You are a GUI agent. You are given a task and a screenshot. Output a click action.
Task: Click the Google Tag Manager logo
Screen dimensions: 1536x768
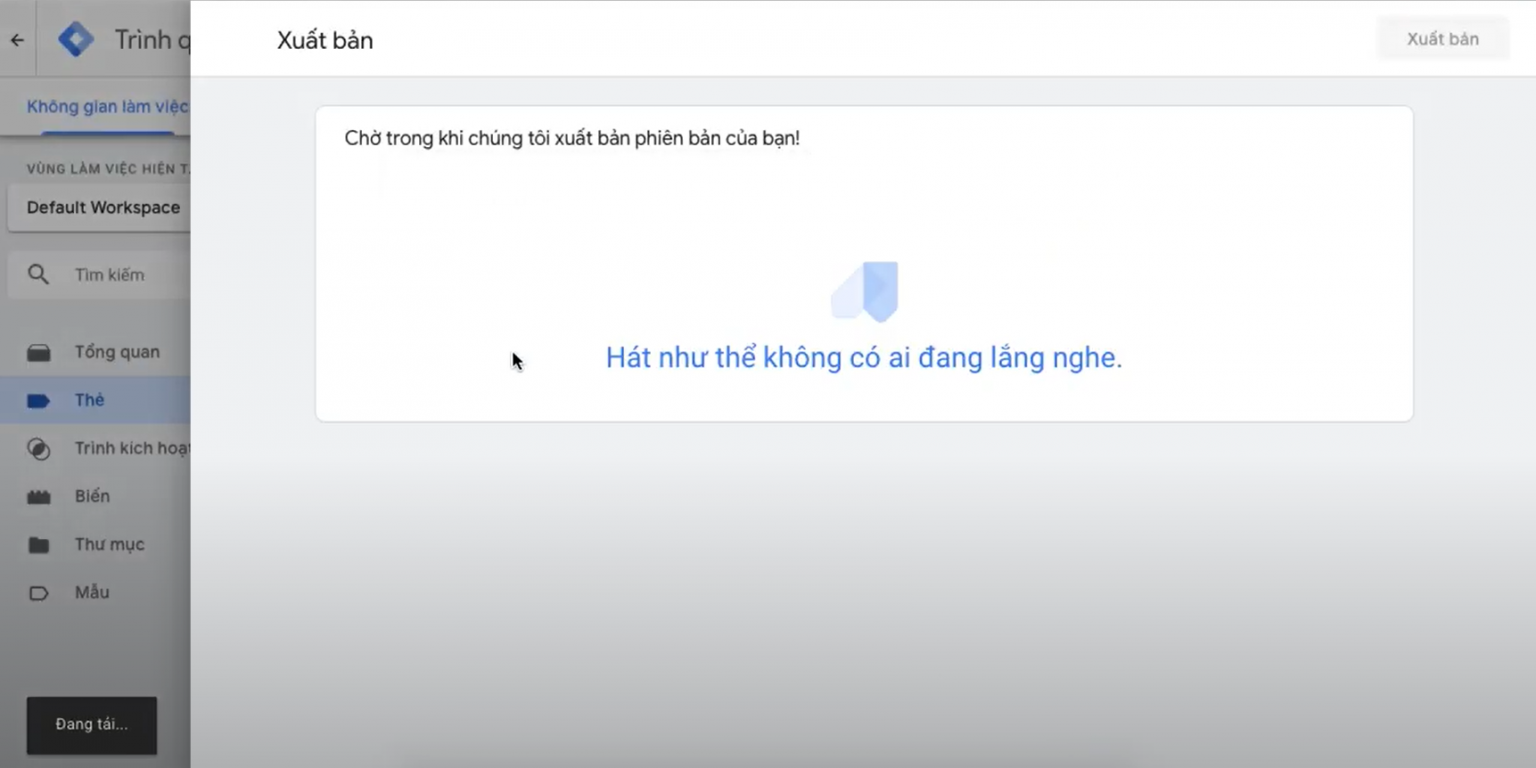coord(76,40)
